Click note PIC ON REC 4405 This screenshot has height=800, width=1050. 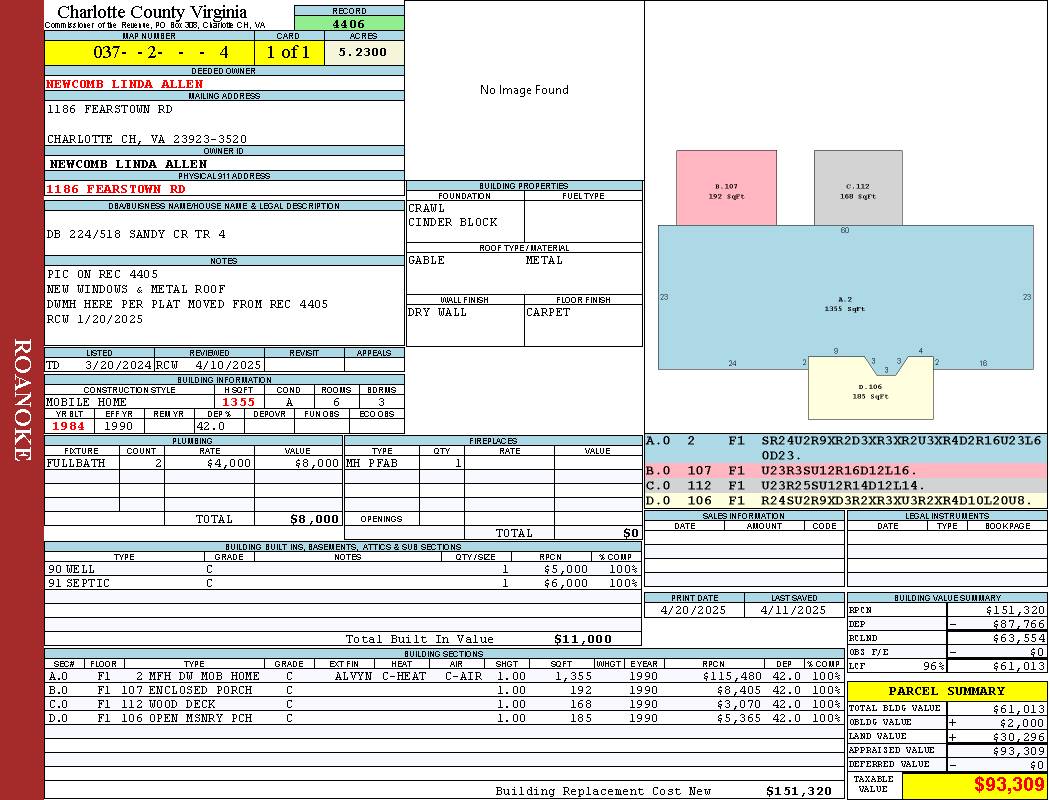click(x=102, y=274)
